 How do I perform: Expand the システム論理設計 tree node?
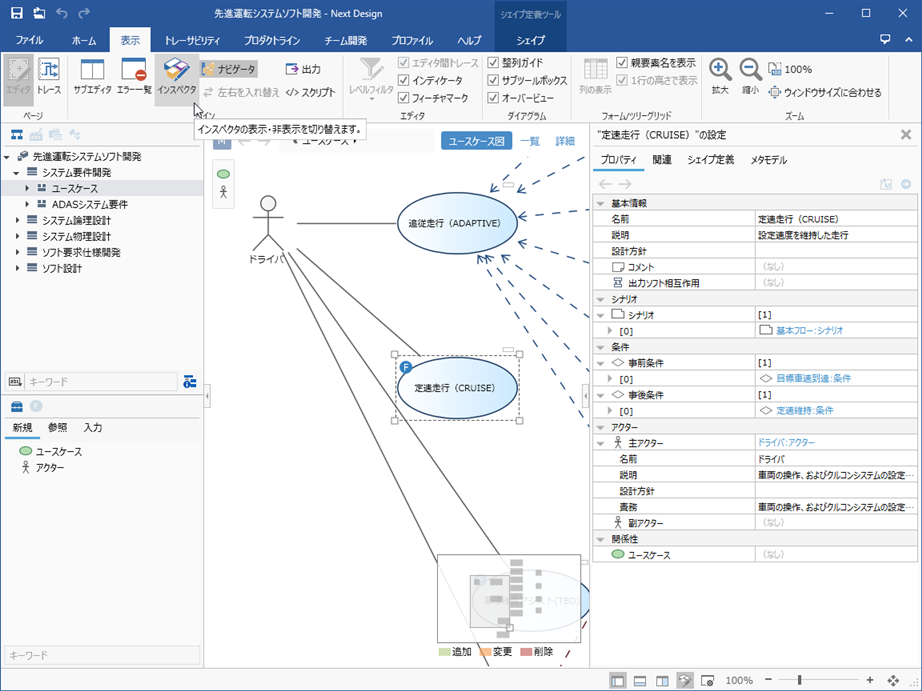17,220
